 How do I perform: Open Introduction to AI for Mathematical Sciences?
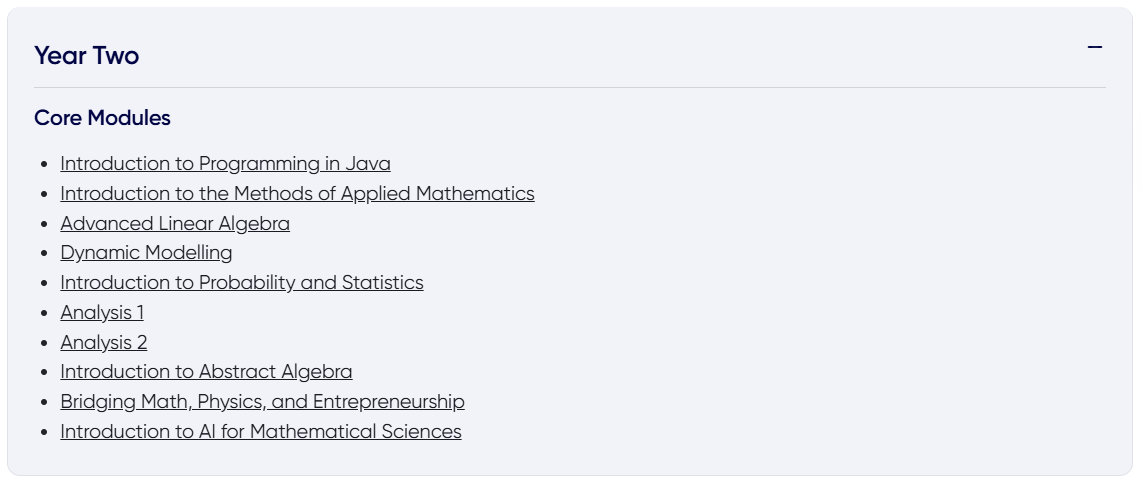click(x=261, y=432)
